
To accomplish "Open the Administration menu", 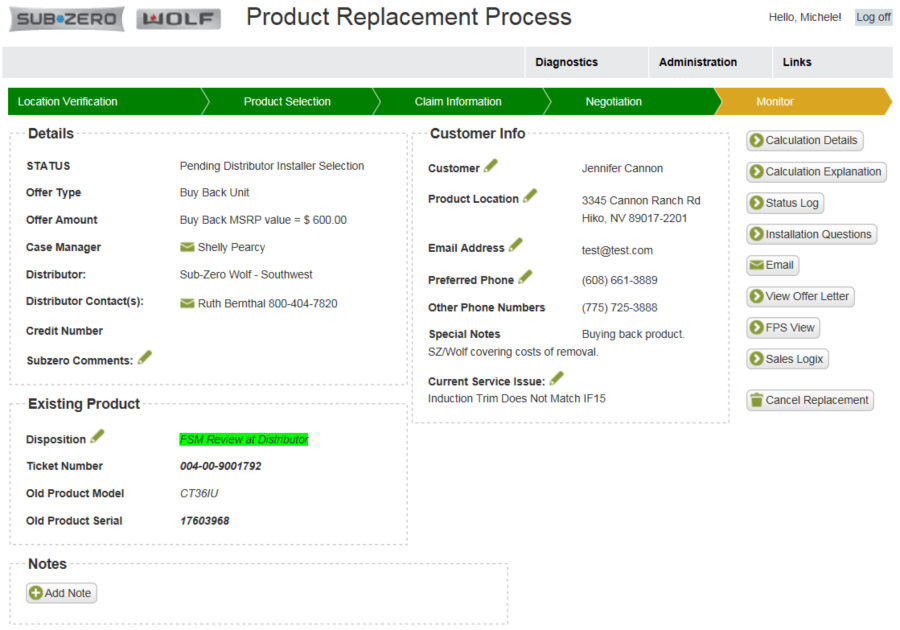I will pos(697,62).
